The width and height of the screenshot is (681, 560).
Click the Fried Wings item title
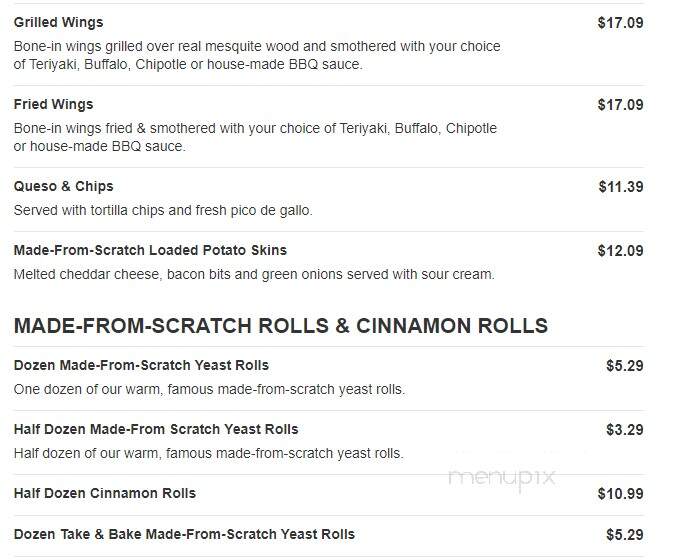tap(53, 104)
